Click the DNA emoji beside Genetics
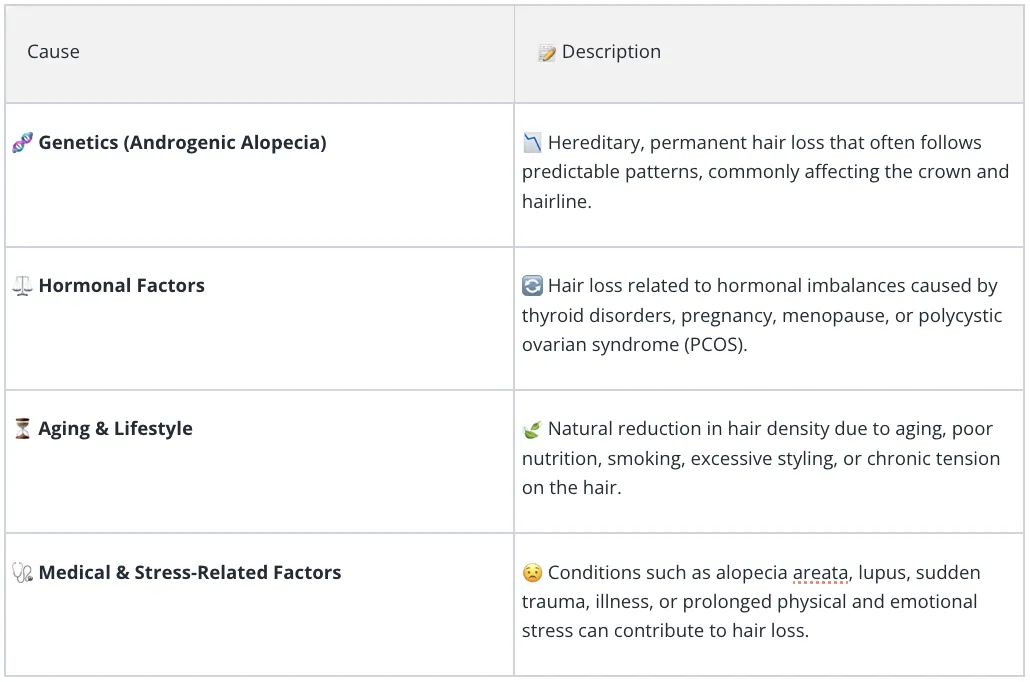The width and height of the screenshot is (1030, 682). point(22,142)
